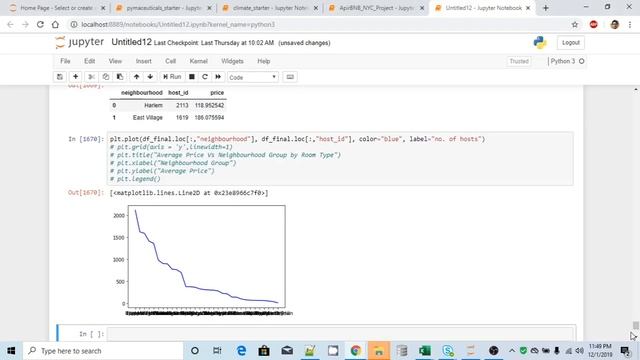
Task: Close the Untitled12 browser tab
Action: 528,8
